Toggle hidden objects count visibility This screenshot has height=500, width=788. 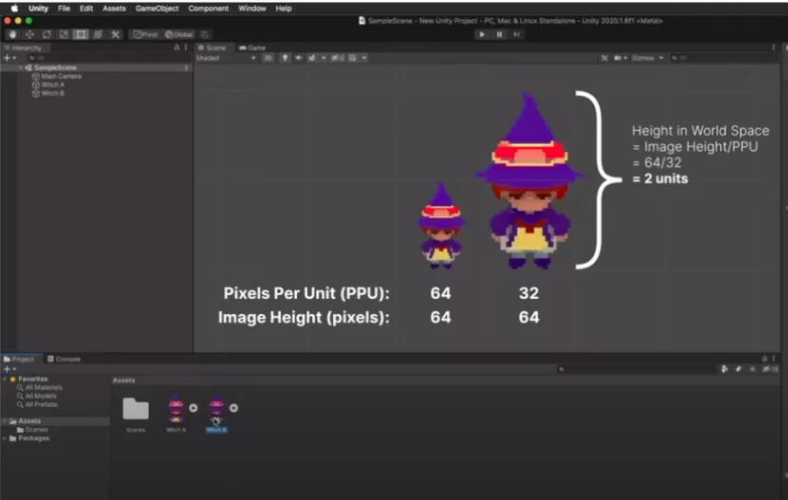click(x=337, y=58)
